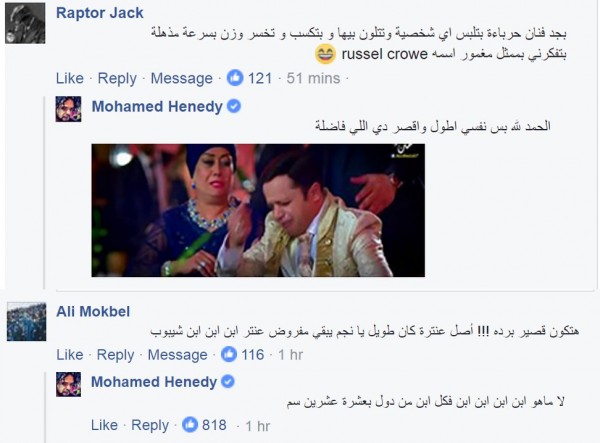Reply to Raptor Jack's comment

tap(117, 78)
